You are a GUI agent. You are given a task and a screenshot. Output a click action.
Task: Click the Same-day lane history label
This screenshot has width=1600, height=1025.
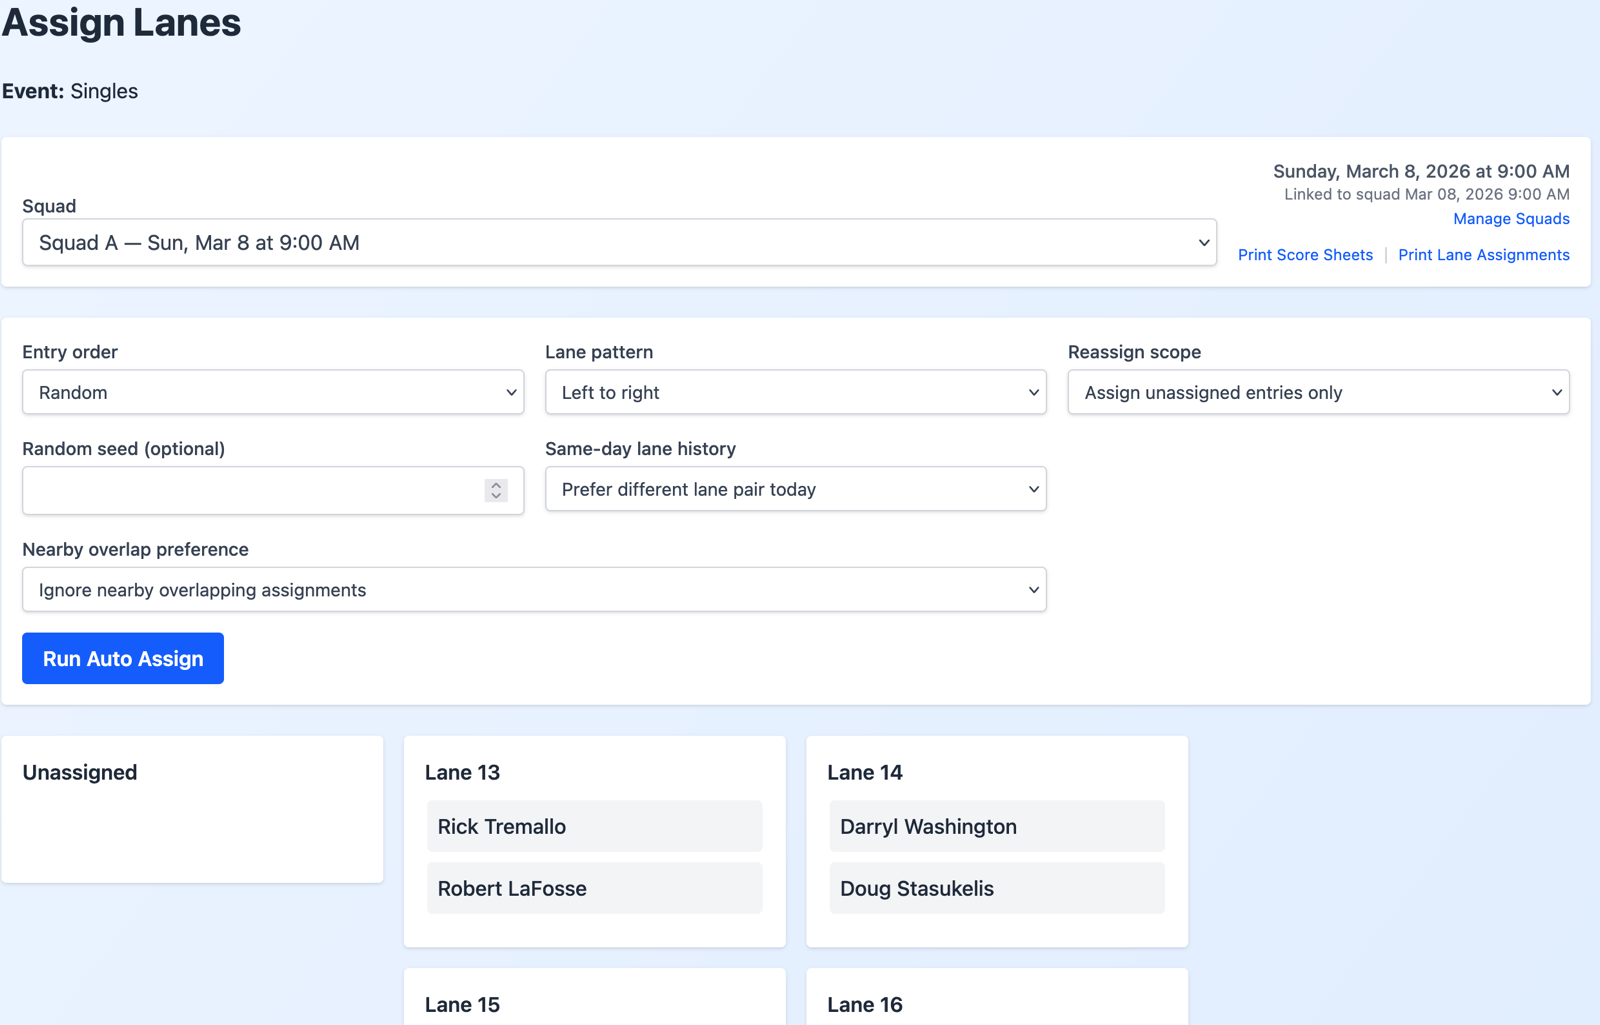tap(640, 449)
